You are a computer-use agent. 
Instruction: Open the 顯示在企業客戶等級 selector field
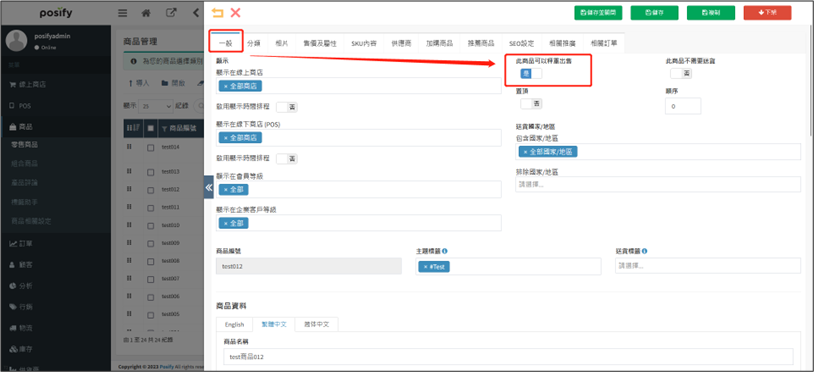(x=359, y=223)
